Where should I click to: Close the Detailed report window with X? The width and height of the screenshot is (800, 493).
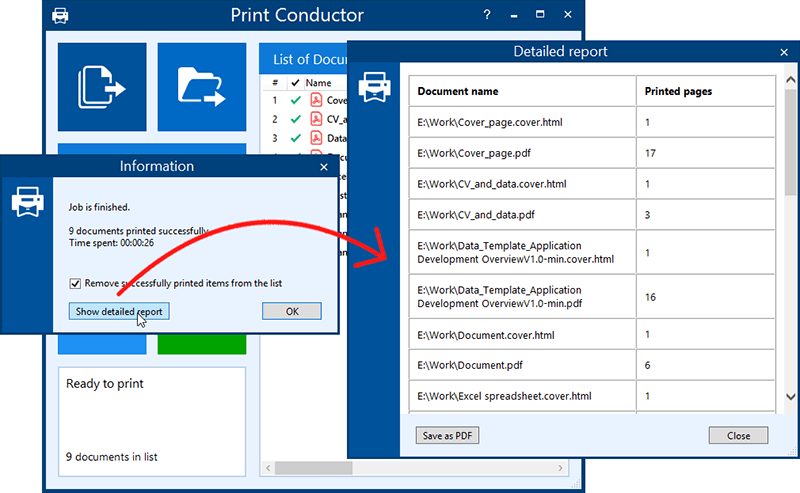pos(784,52)
